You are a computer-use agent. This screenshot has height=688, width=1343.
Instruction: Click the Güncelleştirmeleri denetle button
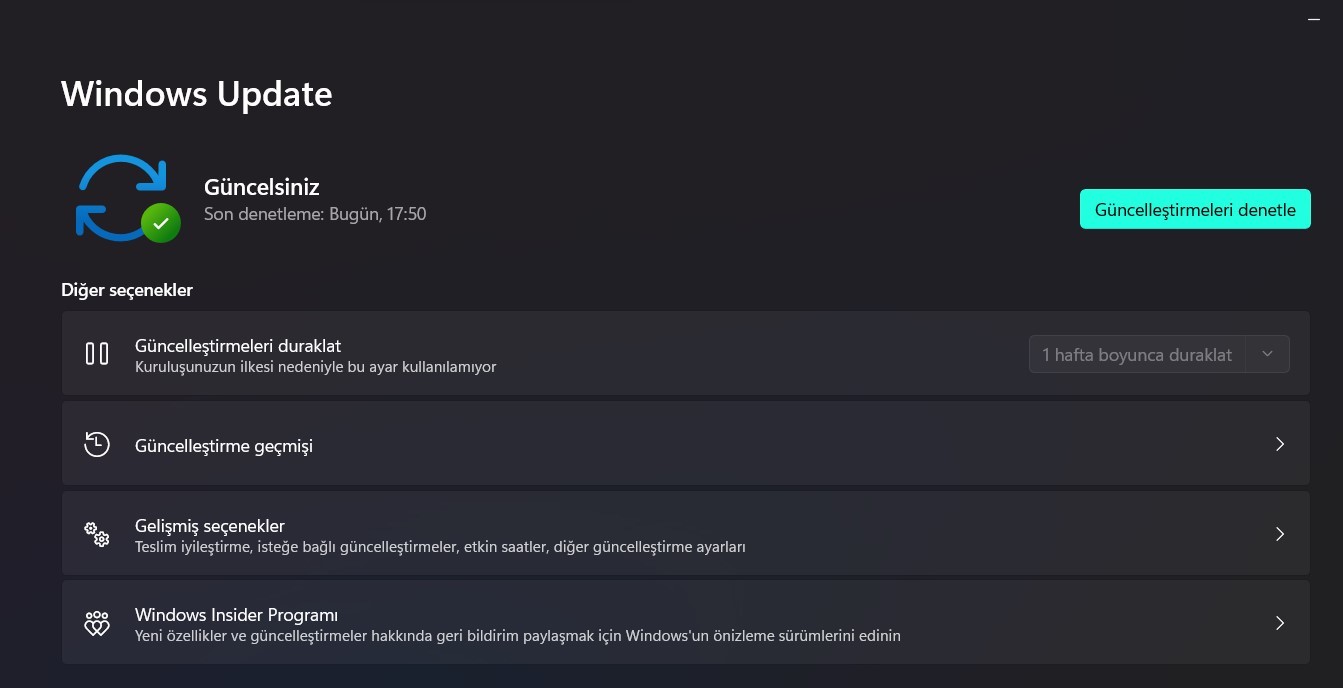1195,209
